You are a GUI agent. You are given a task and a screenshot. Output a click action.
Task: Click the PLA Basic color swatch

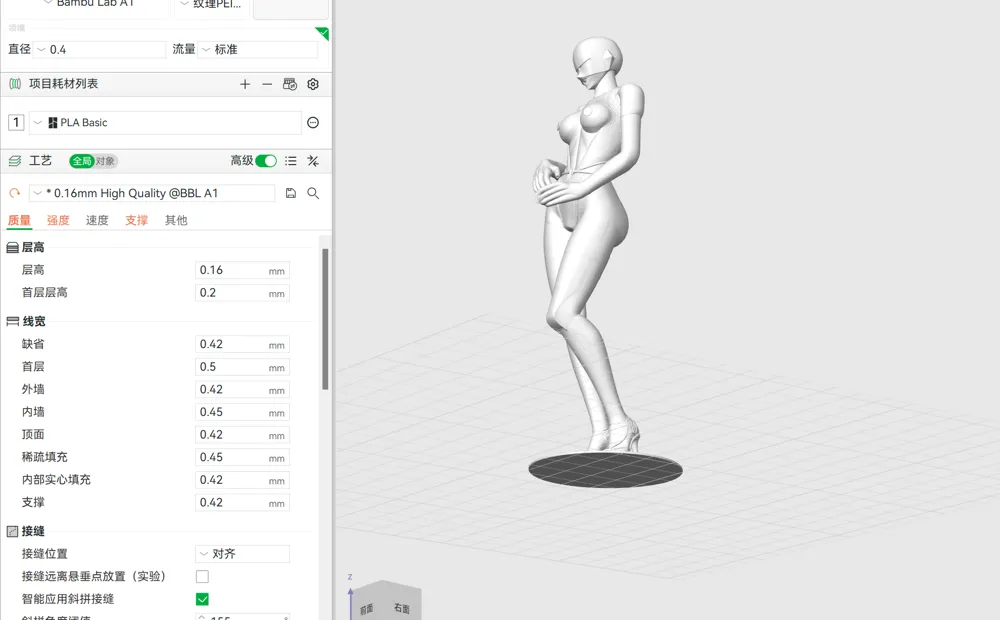tap(53, 122)
